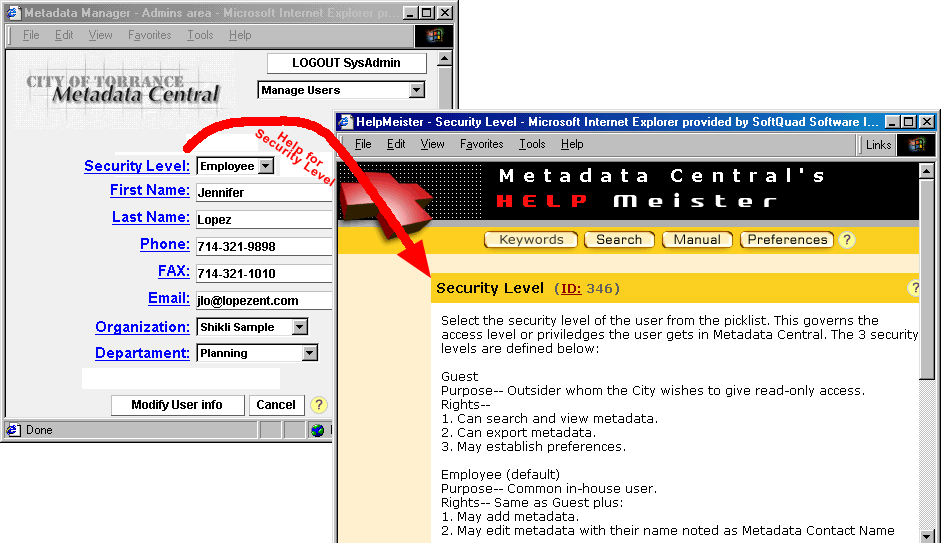Click help icon next to Preferences button
The width and height of the screenshot is (941, 543).
pyautogui.click(x=846, y=240)
